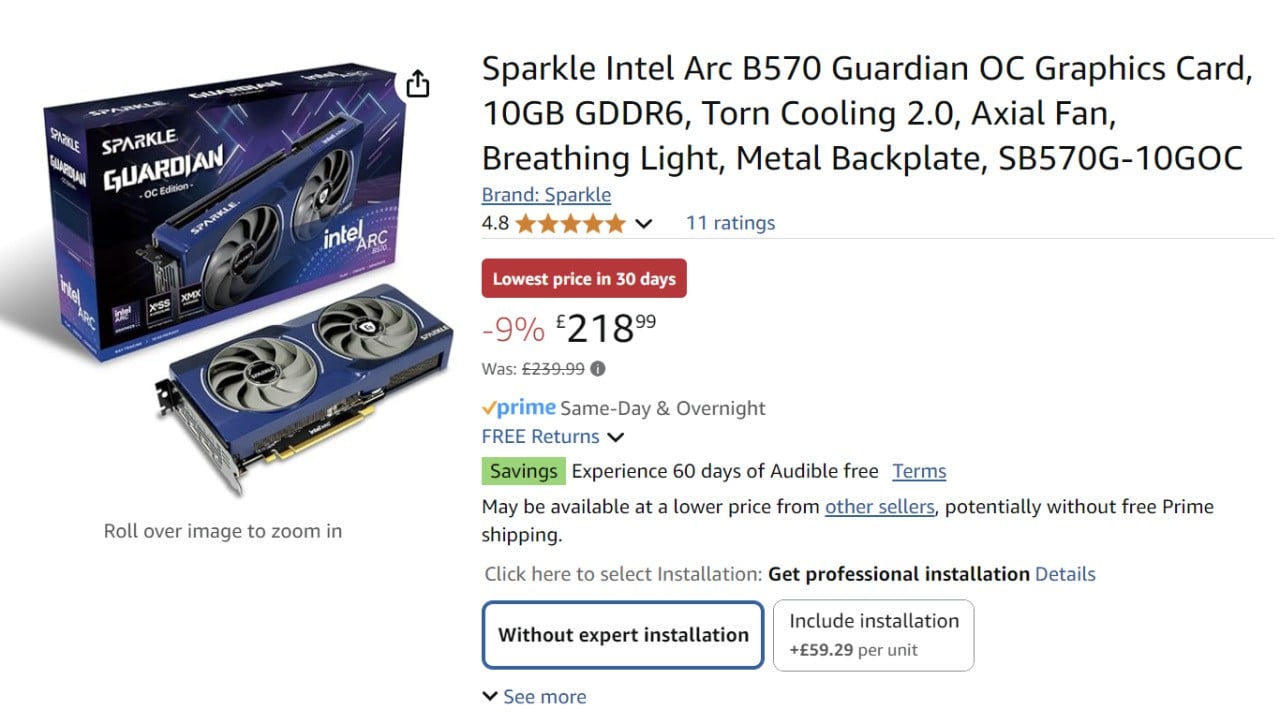Open the other sellers link
The height and width of the screenshot is (724, 1280).
pyautogui.click(x=879, y=507)
